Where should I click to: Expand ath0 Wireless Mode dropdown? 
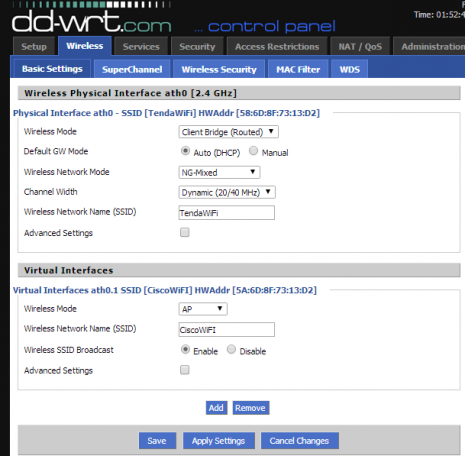tap(229, 132)
